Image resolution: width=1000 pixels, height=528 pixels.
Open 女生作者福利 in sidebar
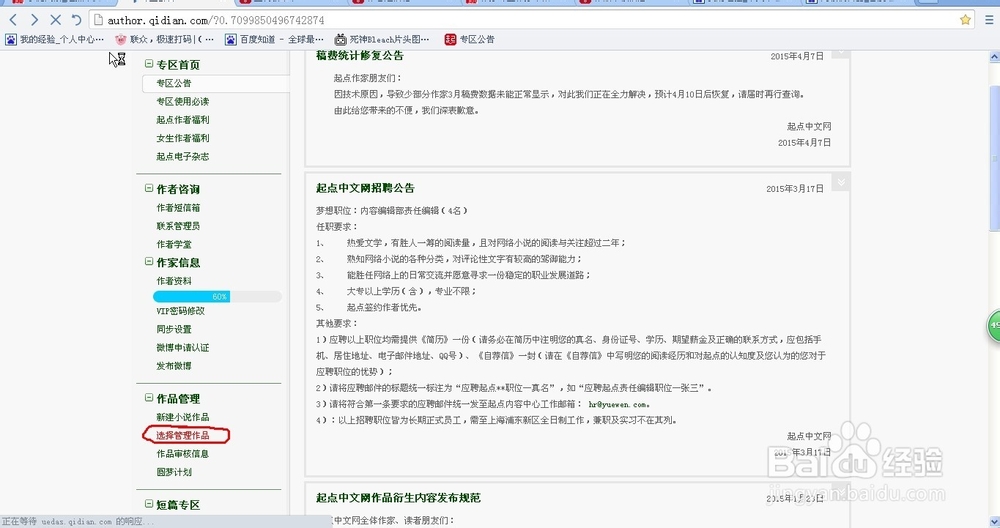coord(183,138)
